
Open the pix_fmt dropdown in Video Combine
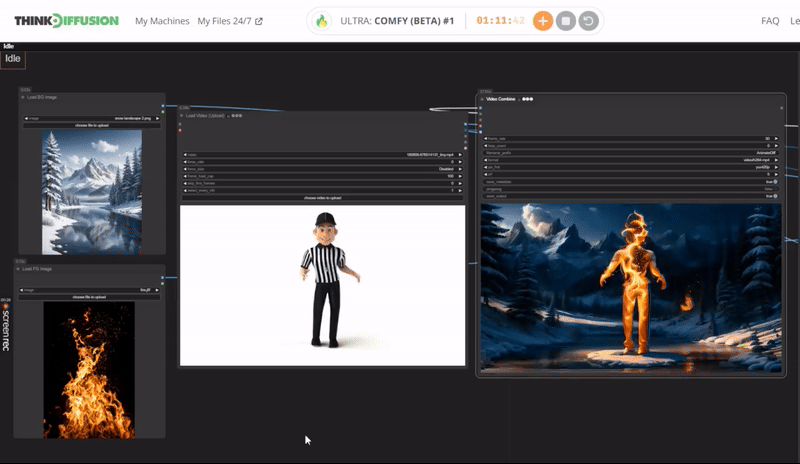(x=631, y=167)
